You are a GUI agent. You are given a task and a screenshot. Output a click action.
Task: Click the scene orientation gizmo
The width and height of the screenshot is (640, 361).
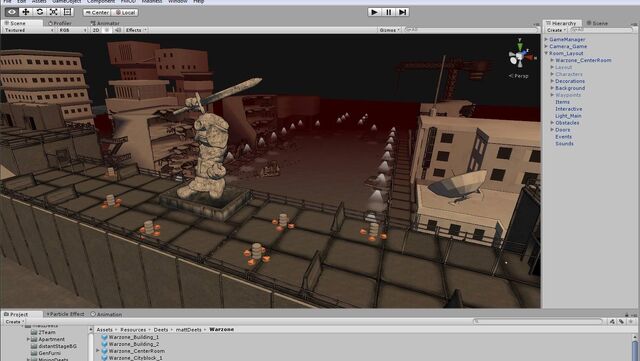click(x=520, y=56)
